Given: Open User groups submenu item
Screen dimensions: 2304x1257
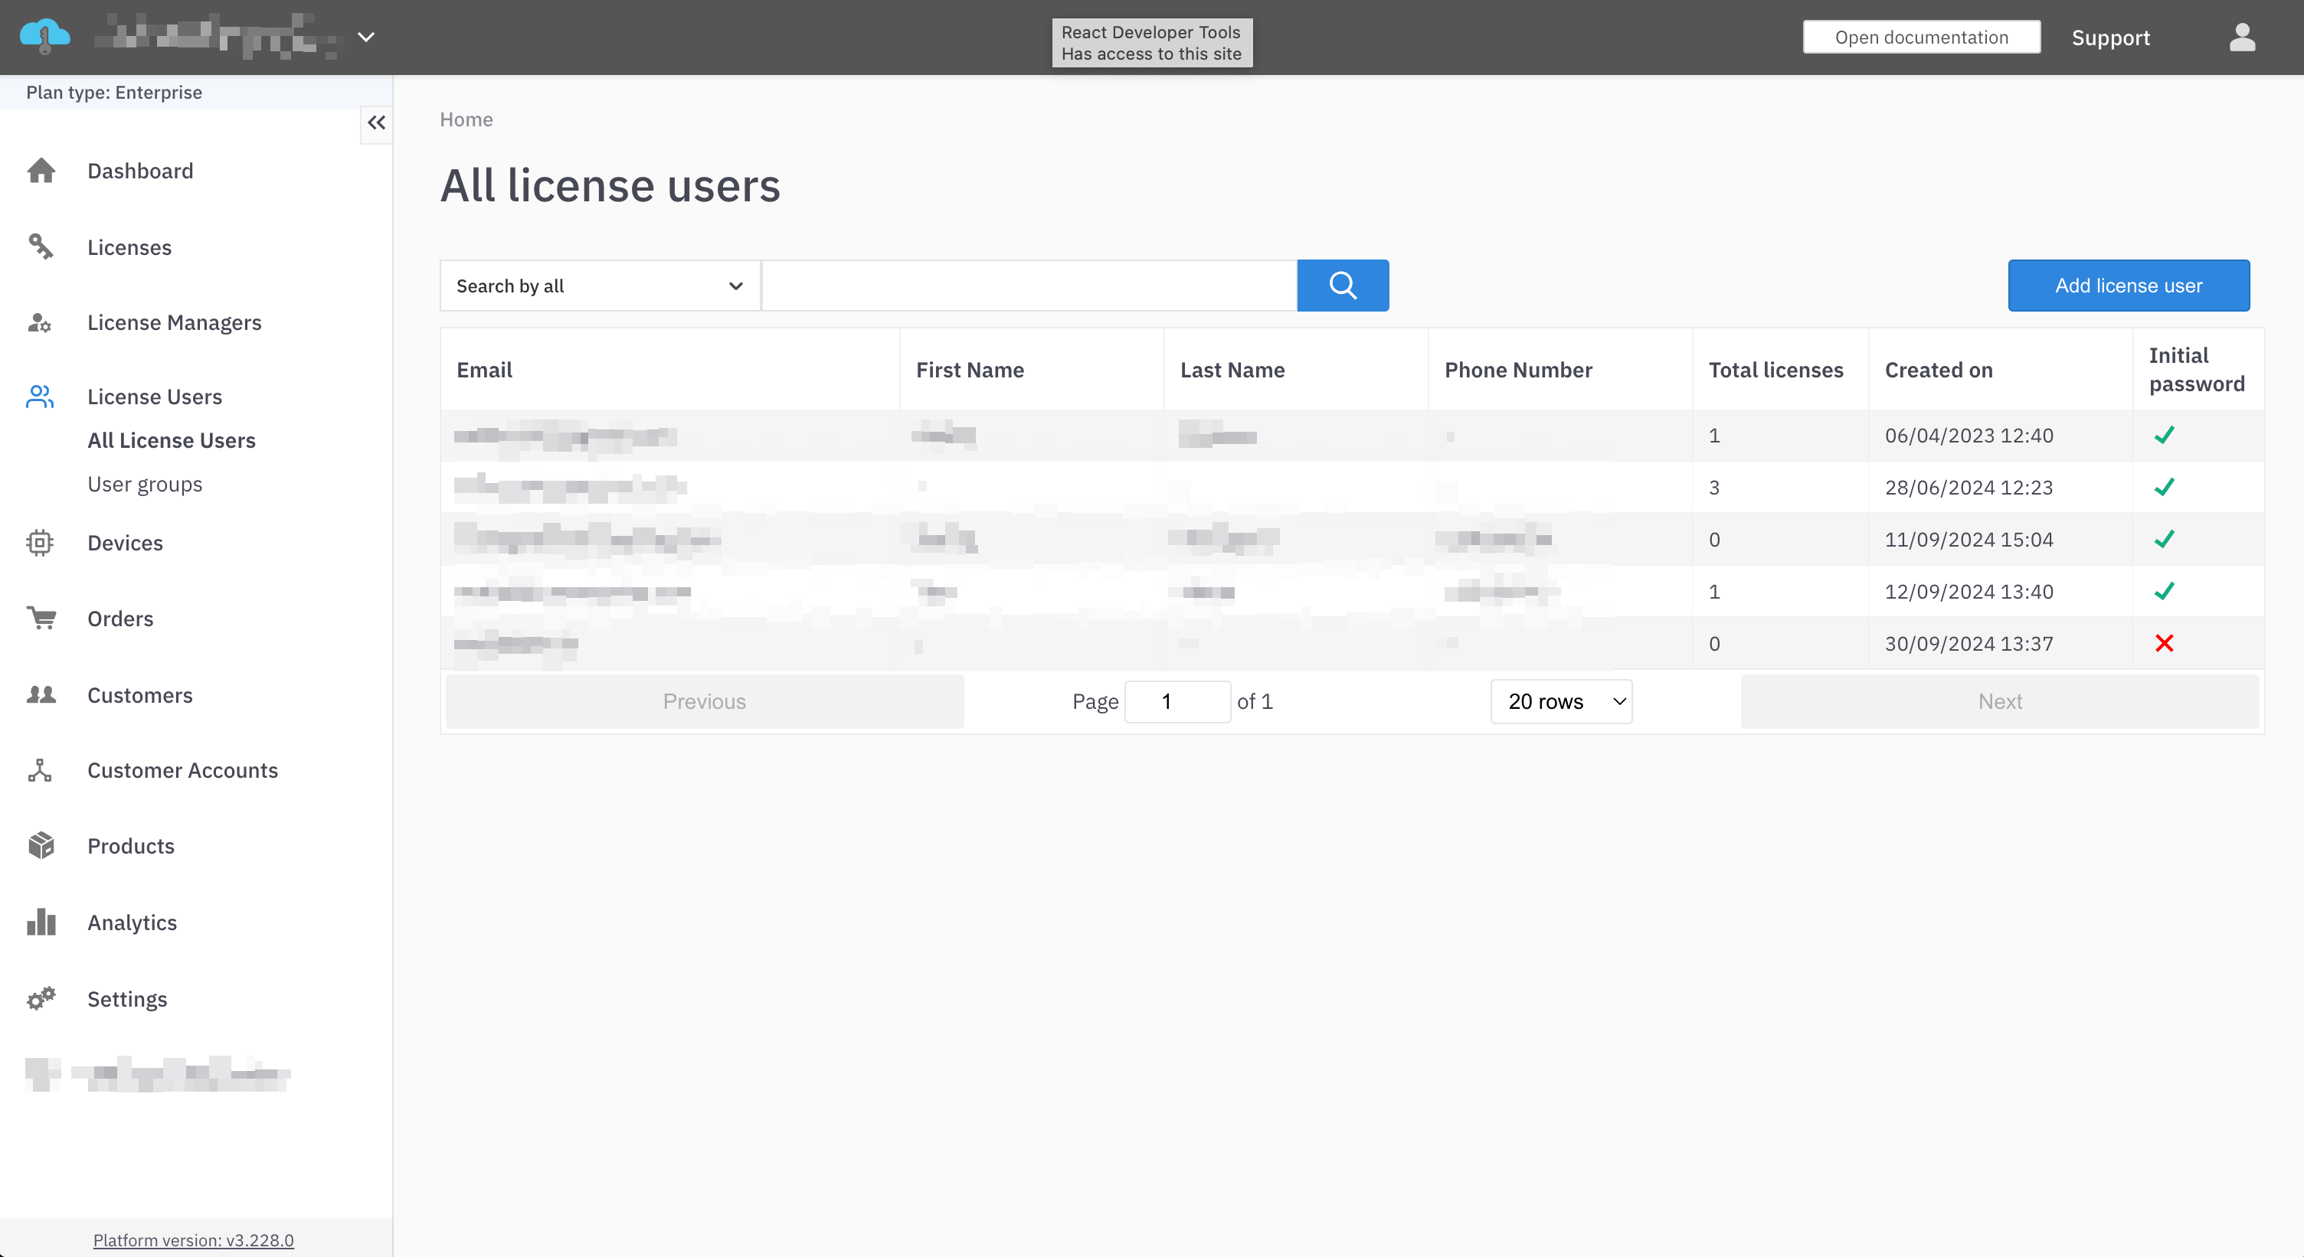Looking at the screenshot, I should [x=145, y=484].
